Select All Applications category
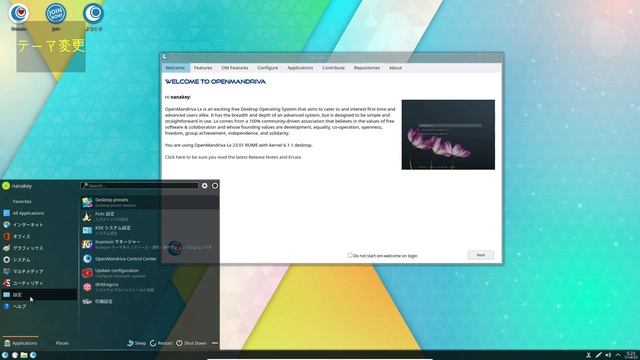This screenshot has height=360, width=640. pos(39,213)
